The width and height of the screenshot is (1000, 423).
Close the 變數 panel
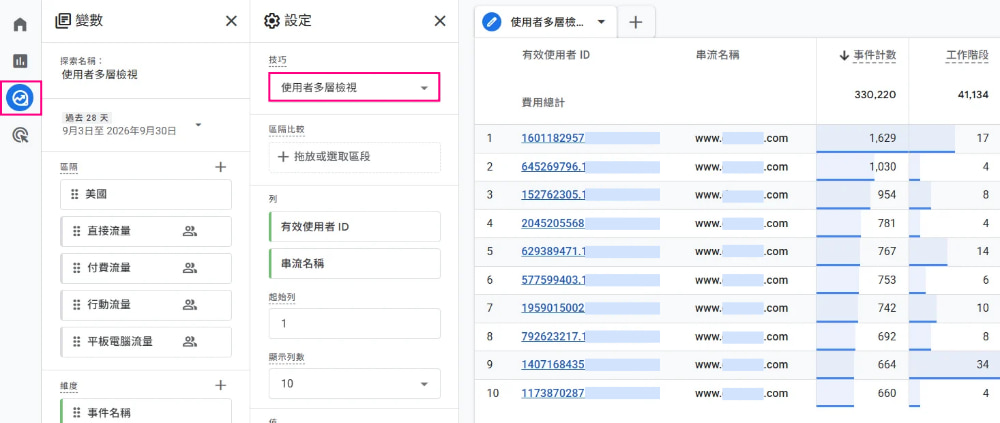click(x=232, y=21)
